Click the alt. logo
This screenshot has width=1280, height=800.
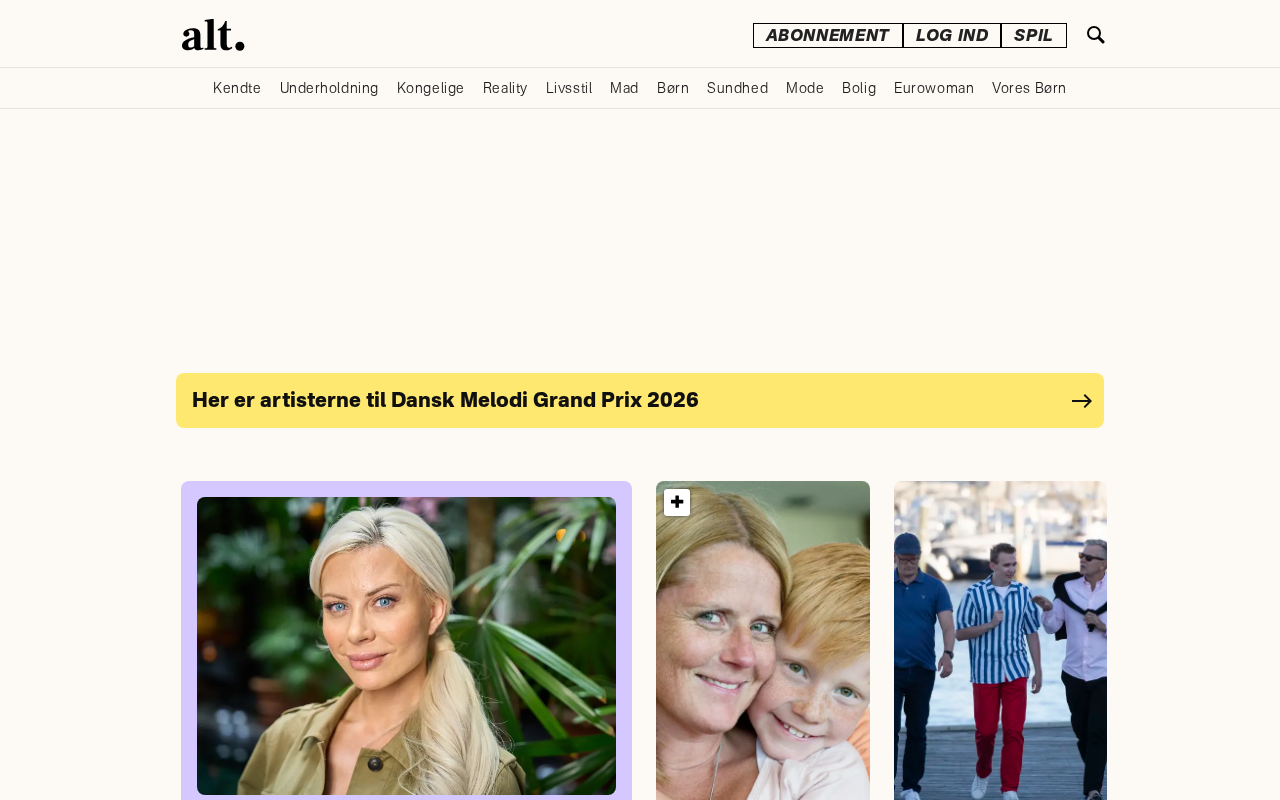pos(213,35)
